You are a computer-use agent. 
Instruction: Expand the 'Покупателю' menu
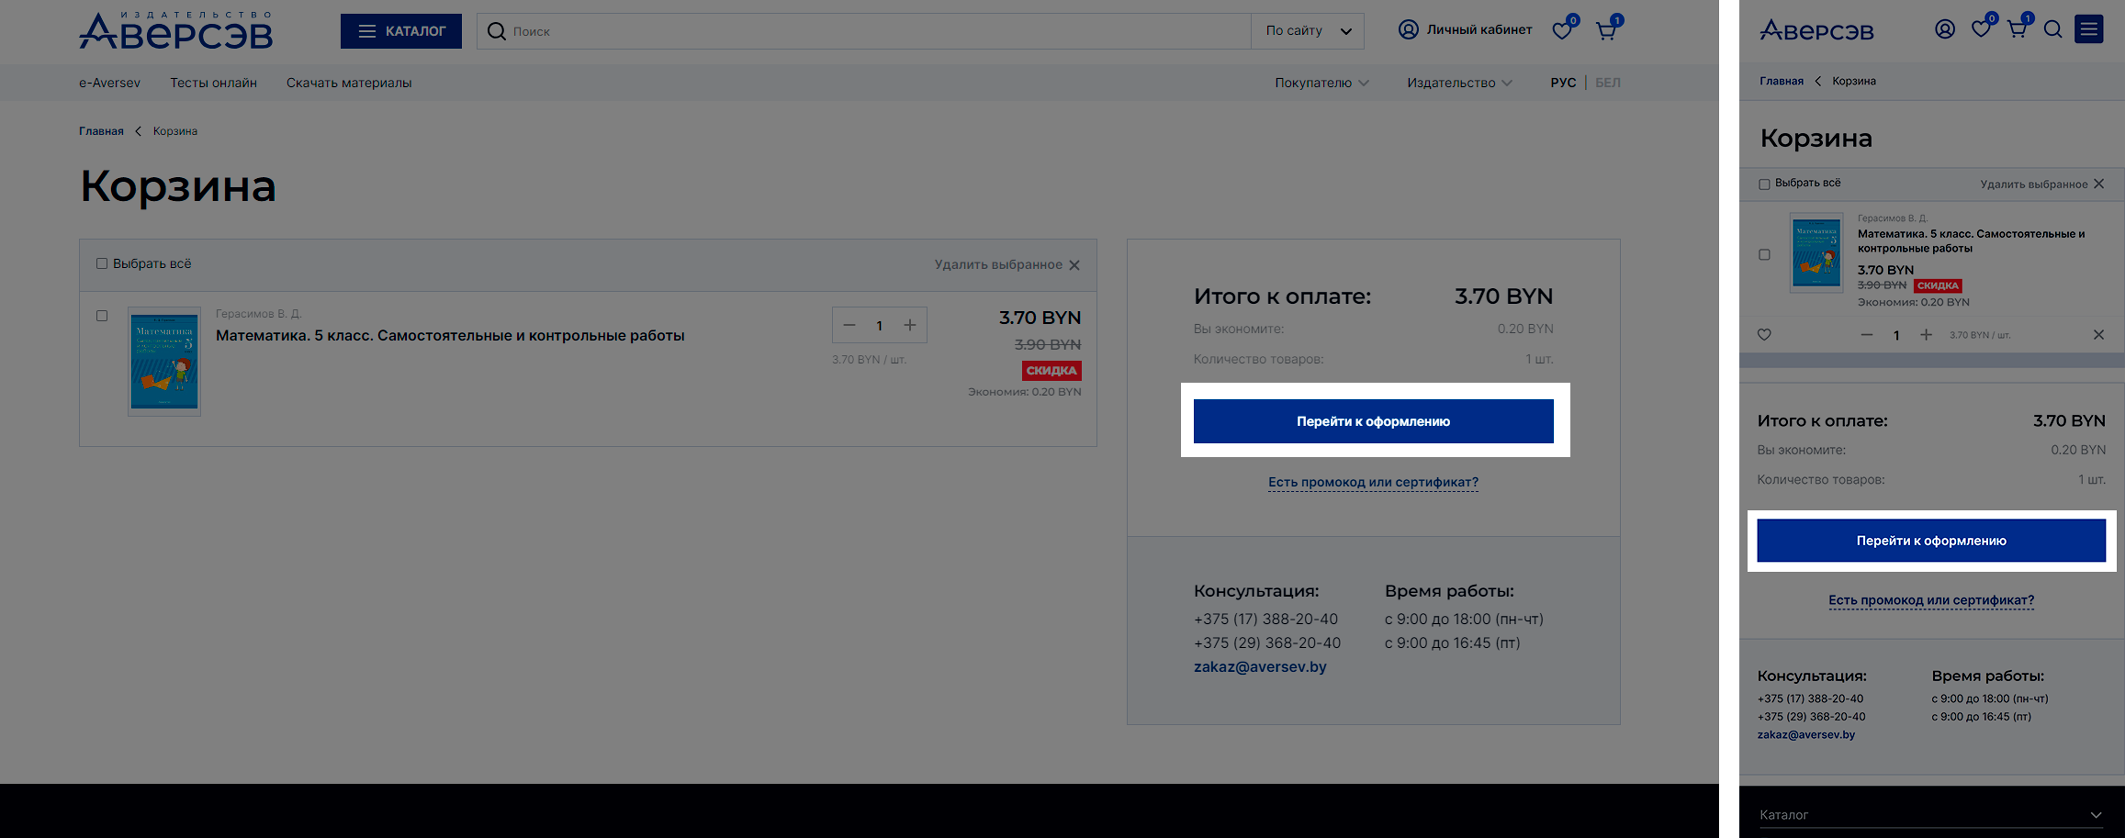(1321, 83)
